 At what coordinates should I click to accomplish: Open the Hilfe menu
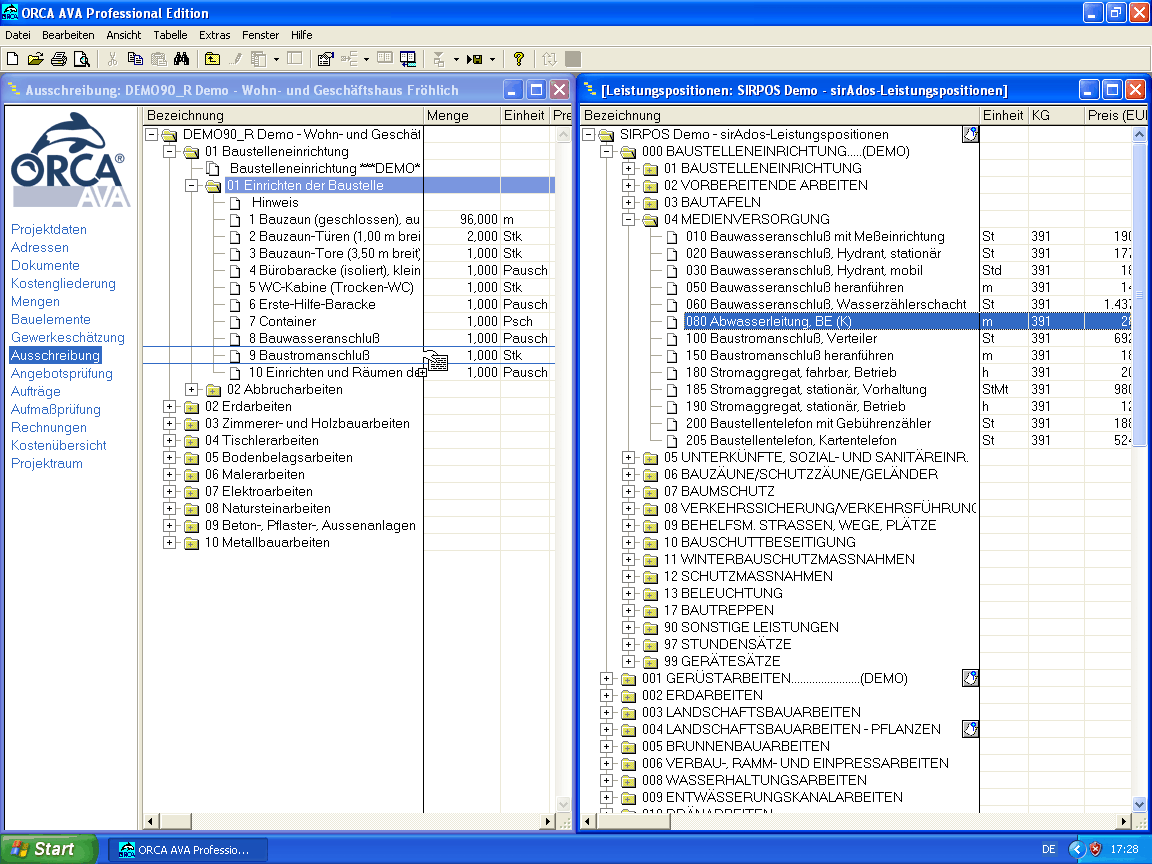tap(301, 35)
